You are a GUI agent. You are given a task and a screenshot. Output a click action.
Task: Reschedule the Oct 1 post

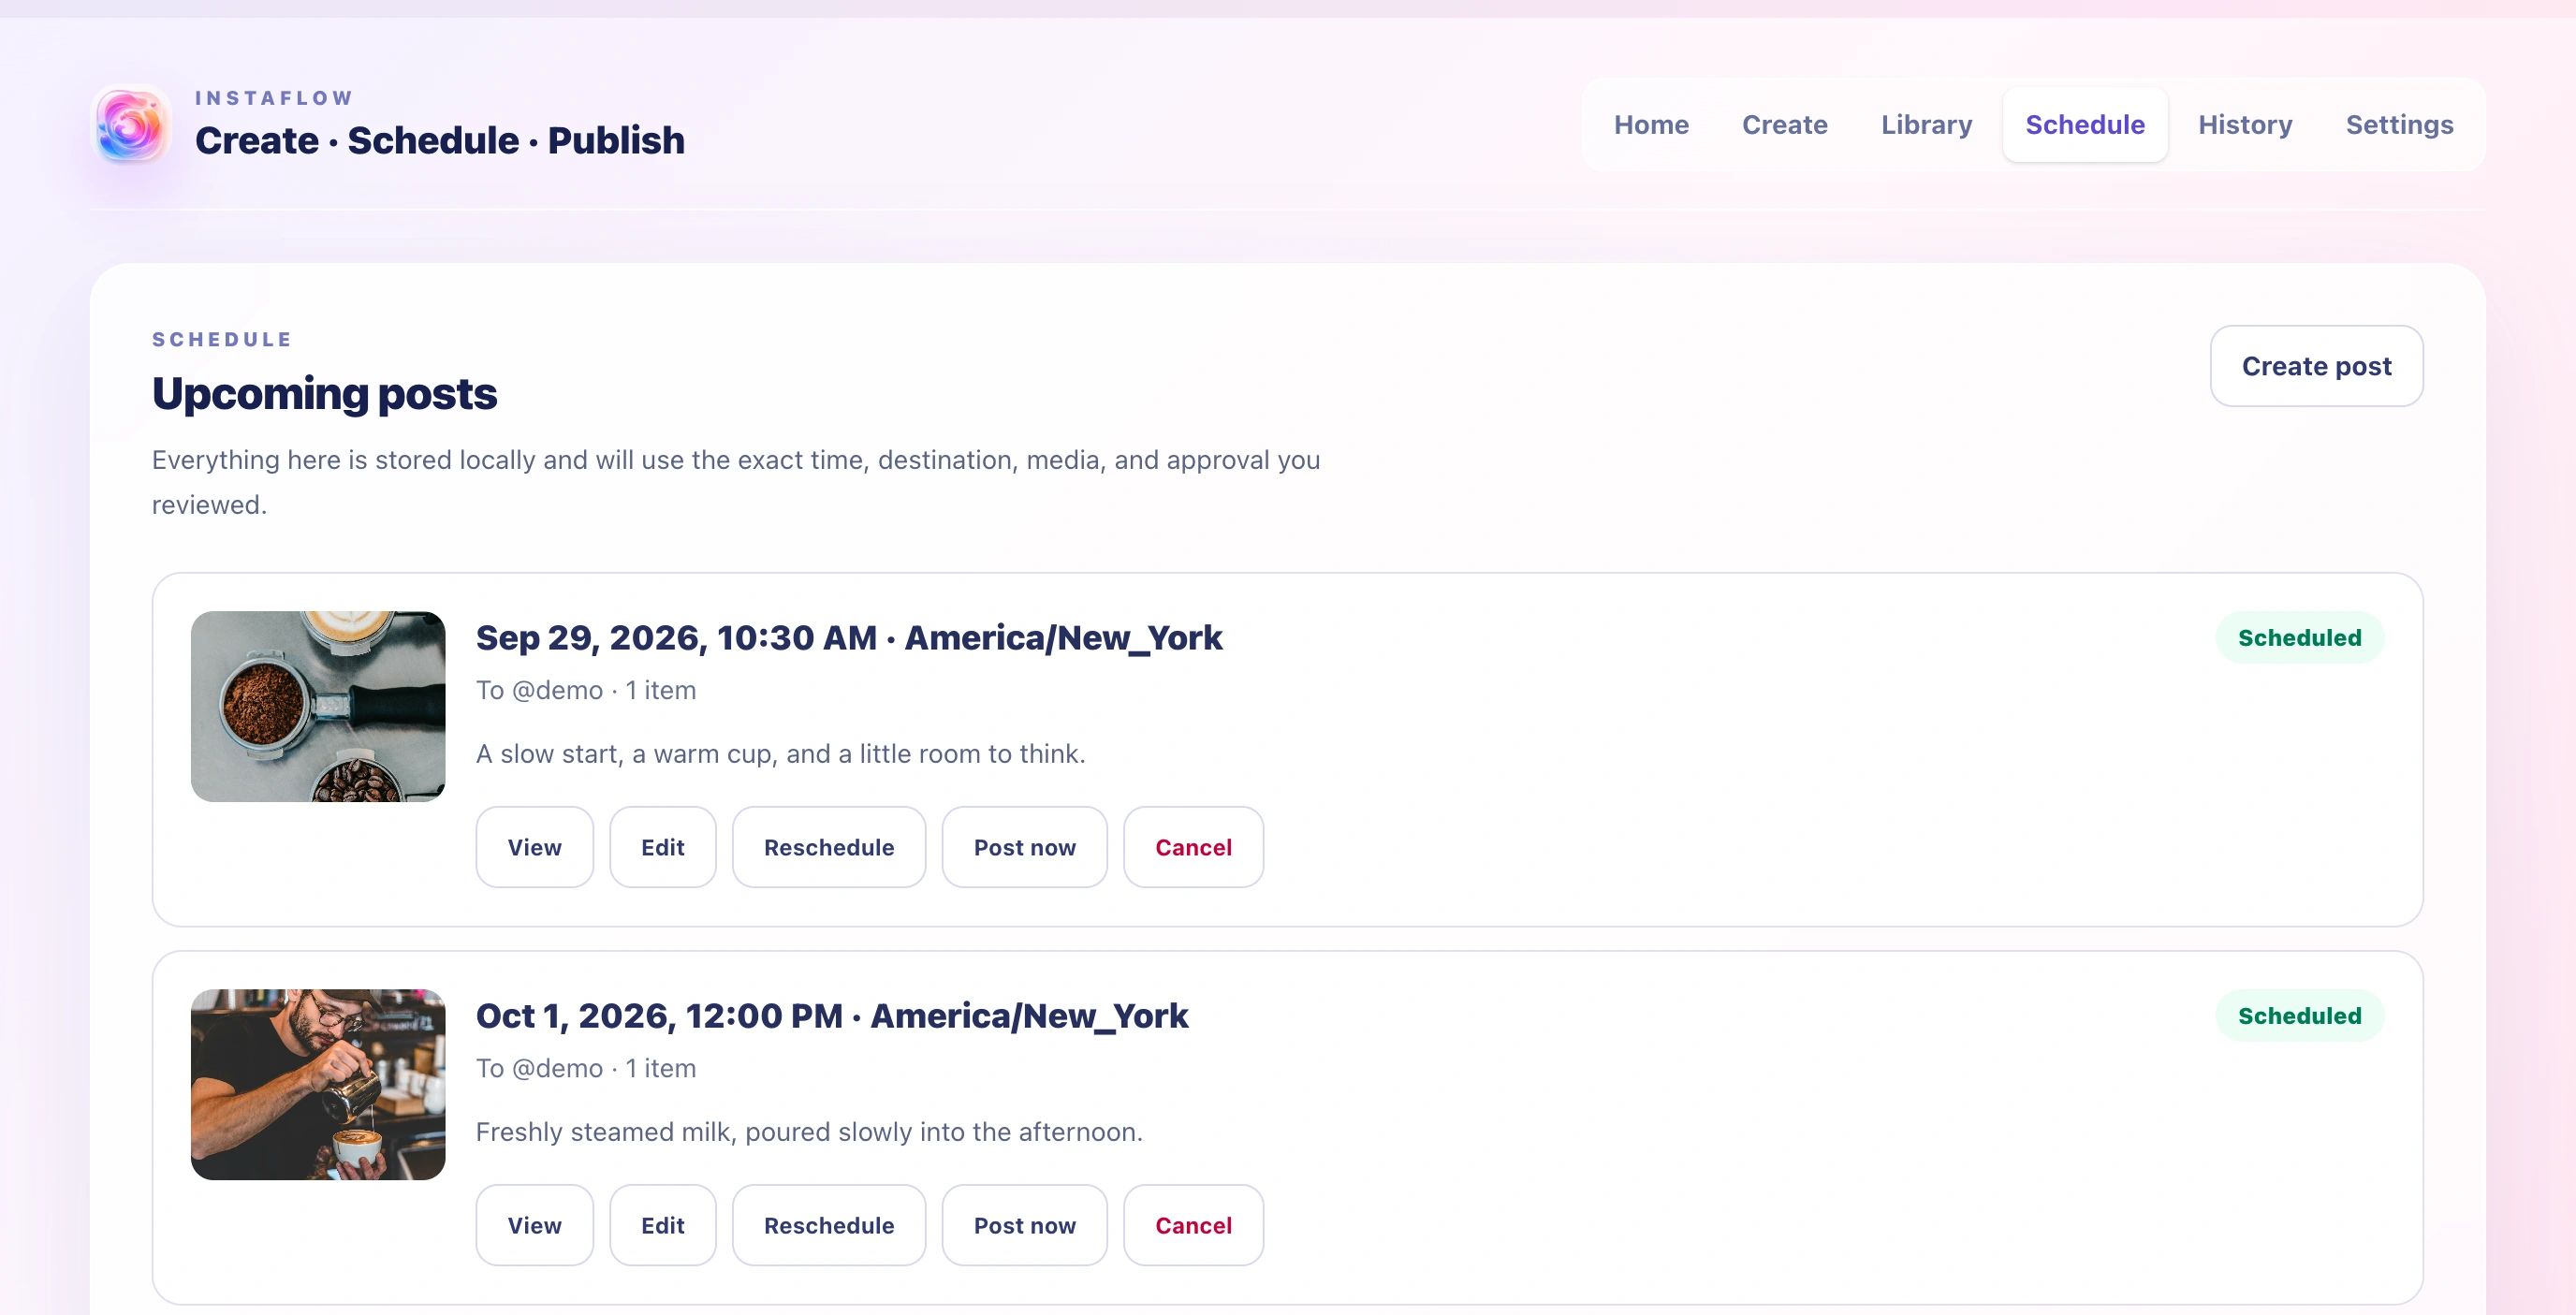pos(829,1225)
